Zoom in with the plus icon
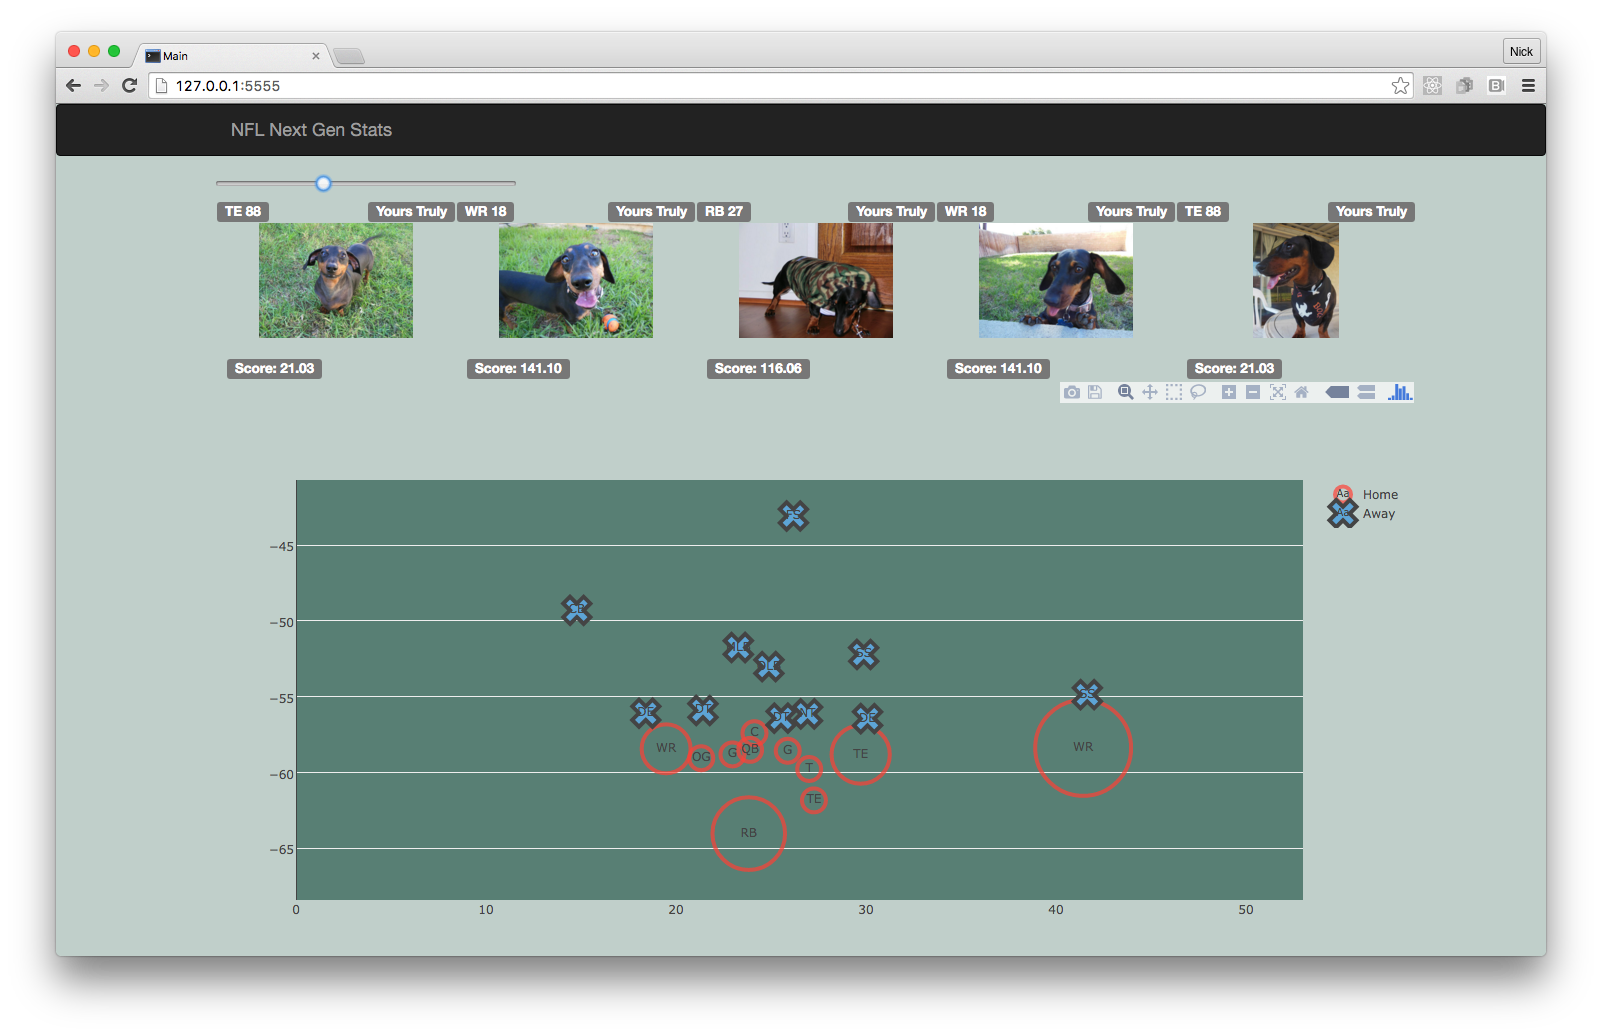 tap(1229, 393)
